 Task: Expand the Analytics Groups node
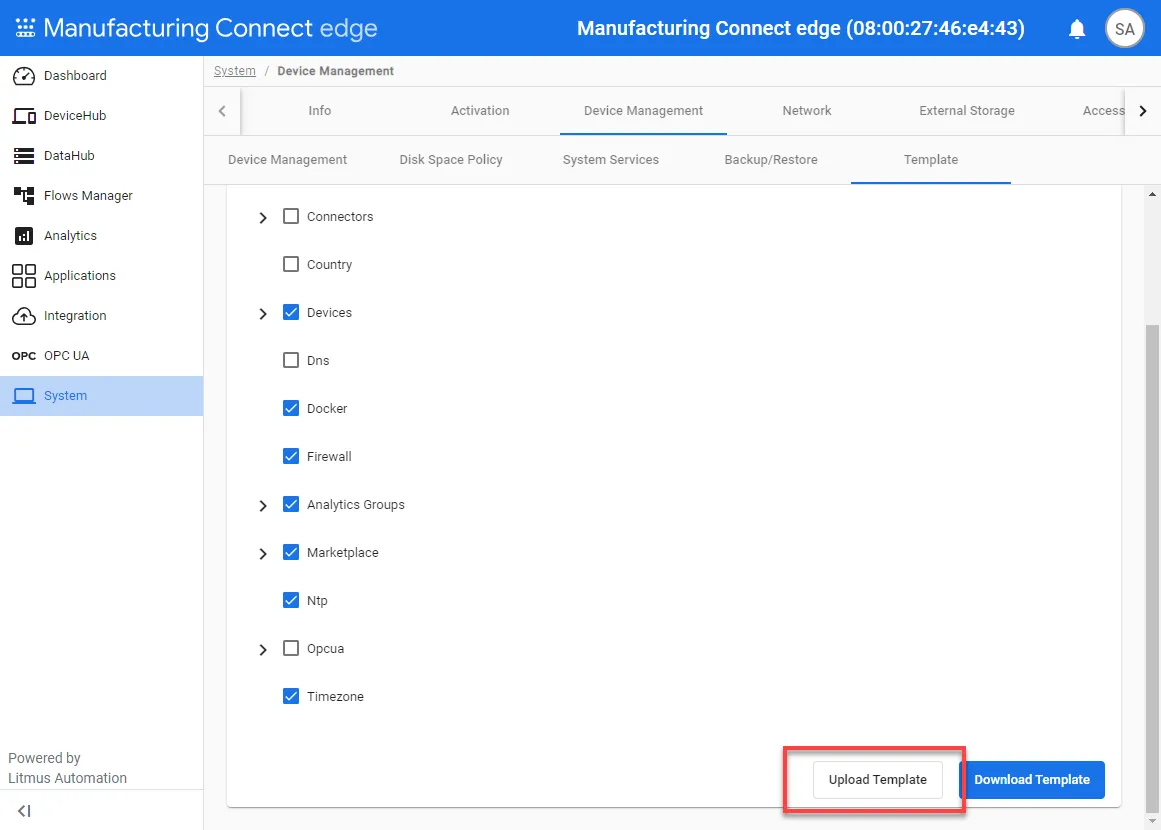[263, 506]
